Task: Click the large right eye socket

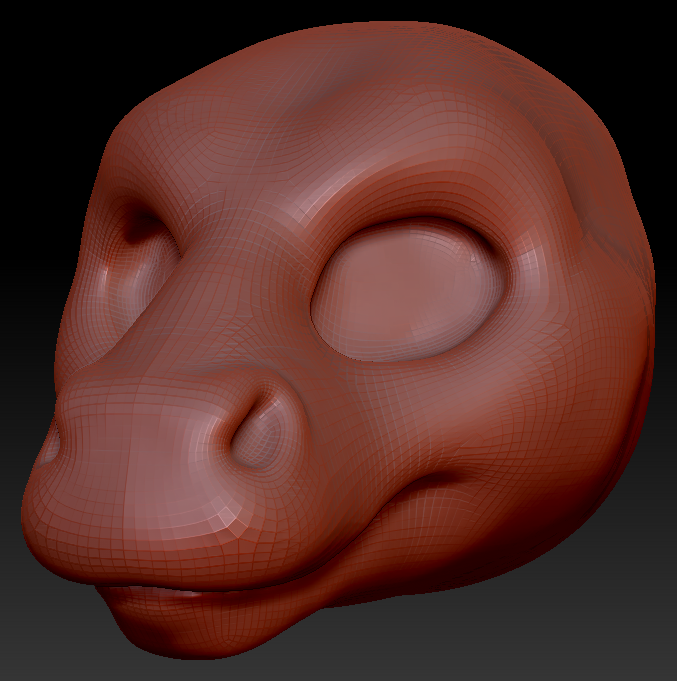Action: pos(408,290)
